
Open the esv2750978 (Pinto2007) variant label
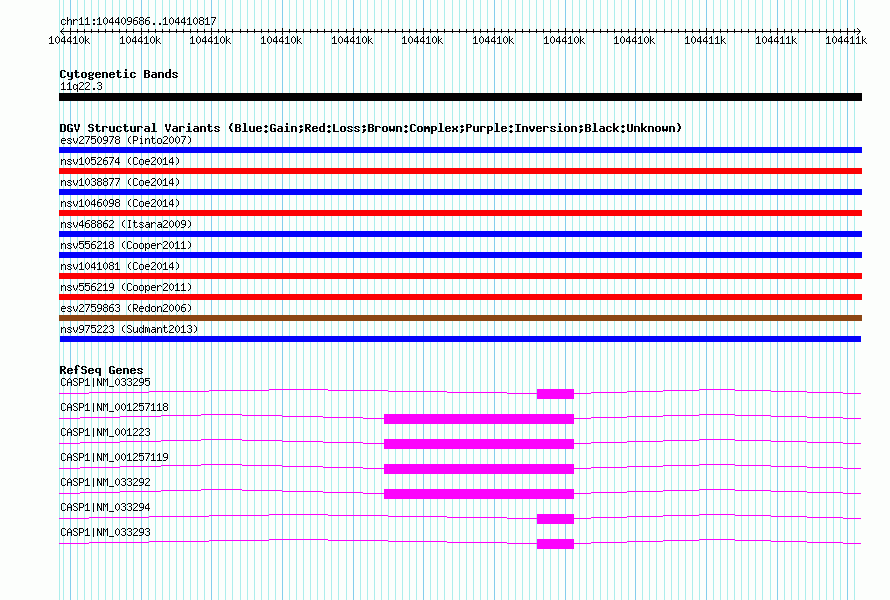(x=126, y=140)
